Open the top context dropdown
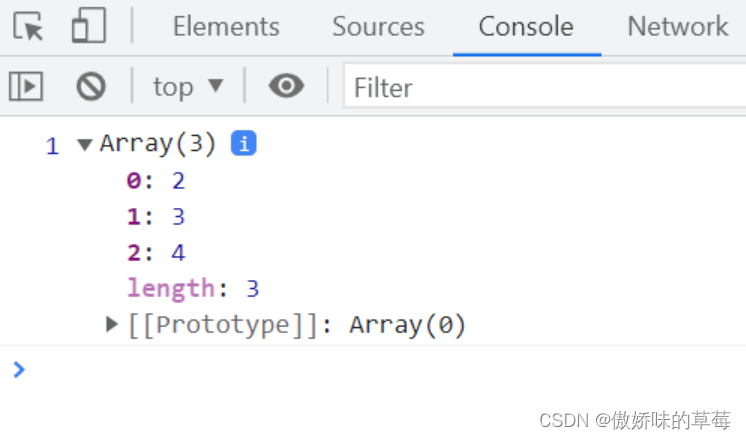 click(x=188, y=87)
